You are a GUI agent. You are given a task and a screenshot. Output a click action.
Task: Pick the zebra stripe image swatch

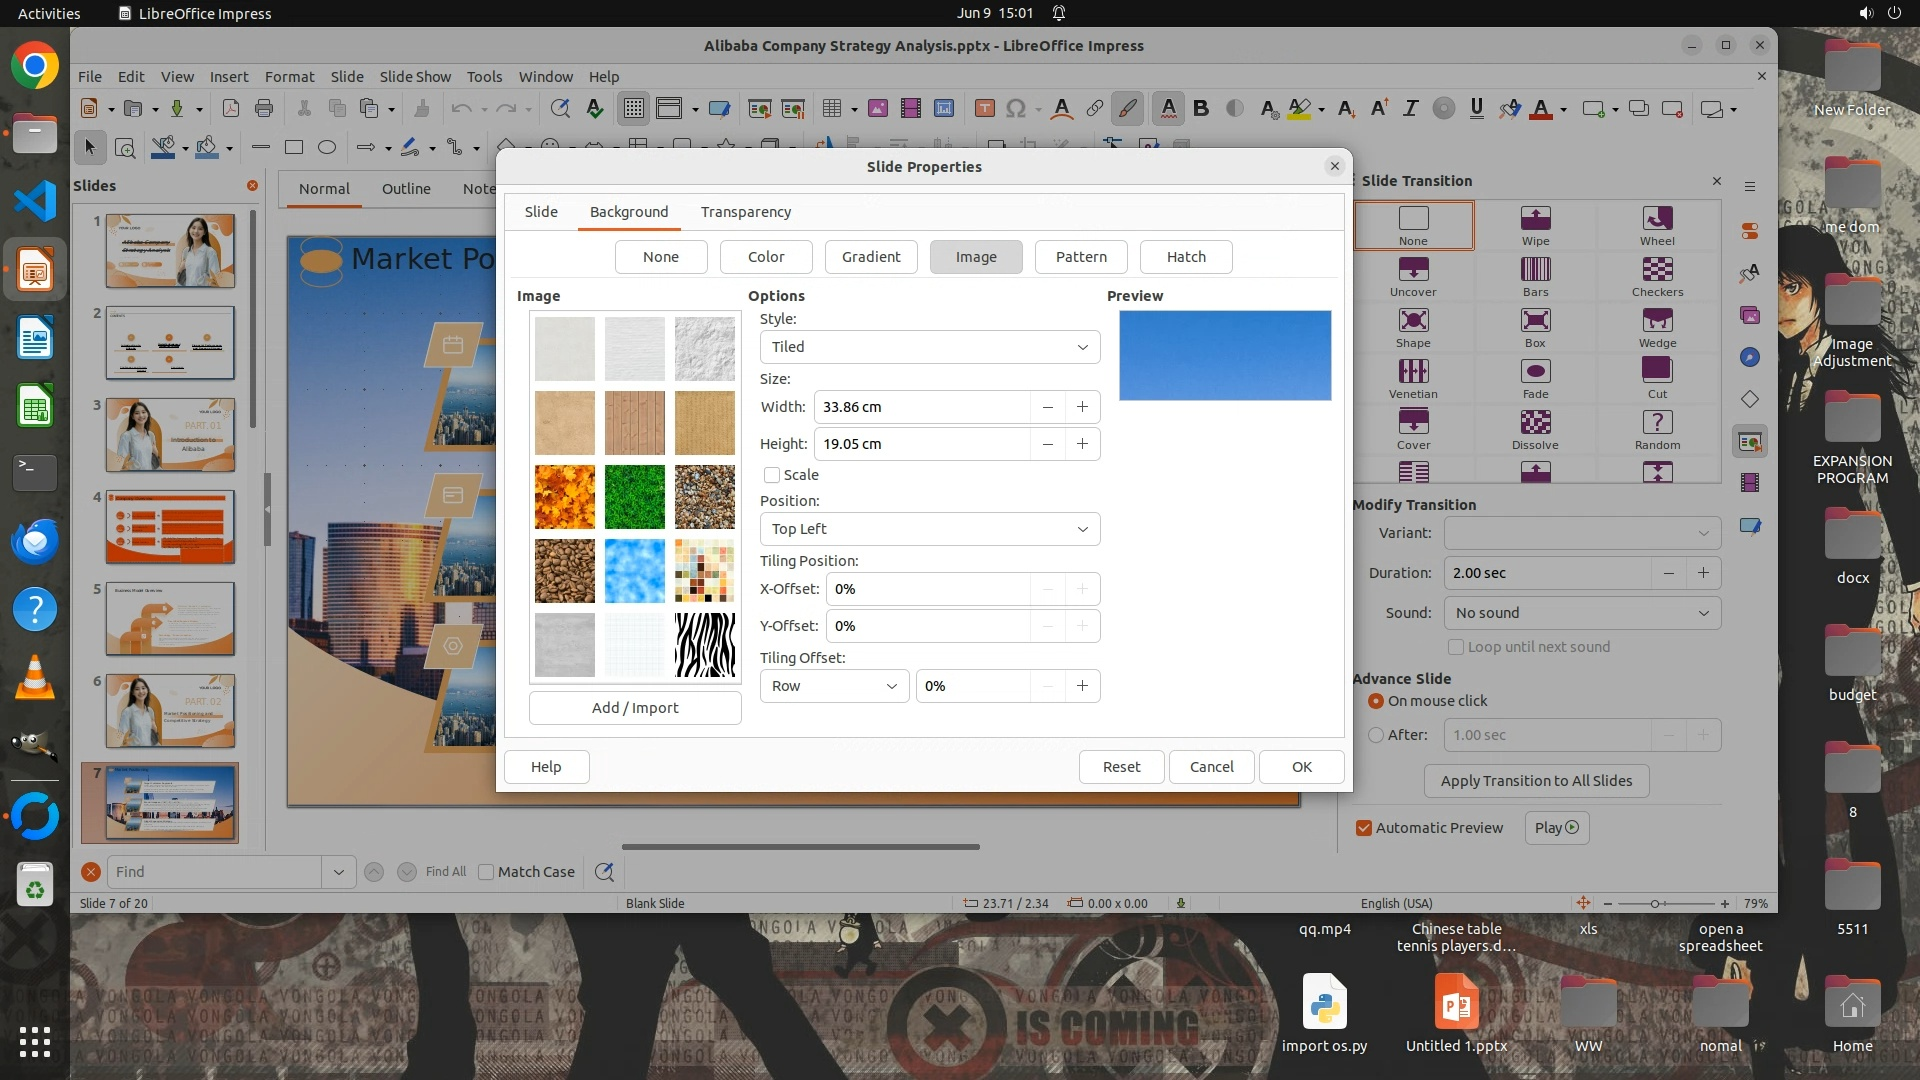point(704,645)
